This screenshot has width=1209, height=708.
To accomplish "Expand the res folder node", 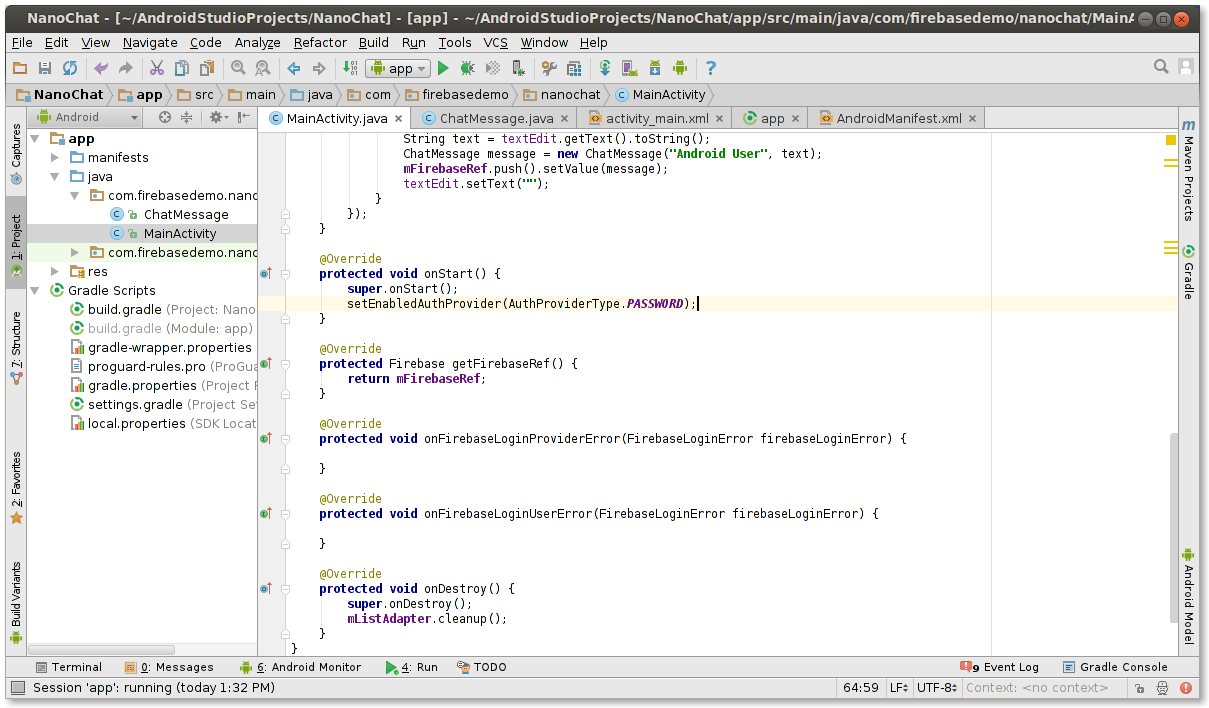I will coord(55,272).
